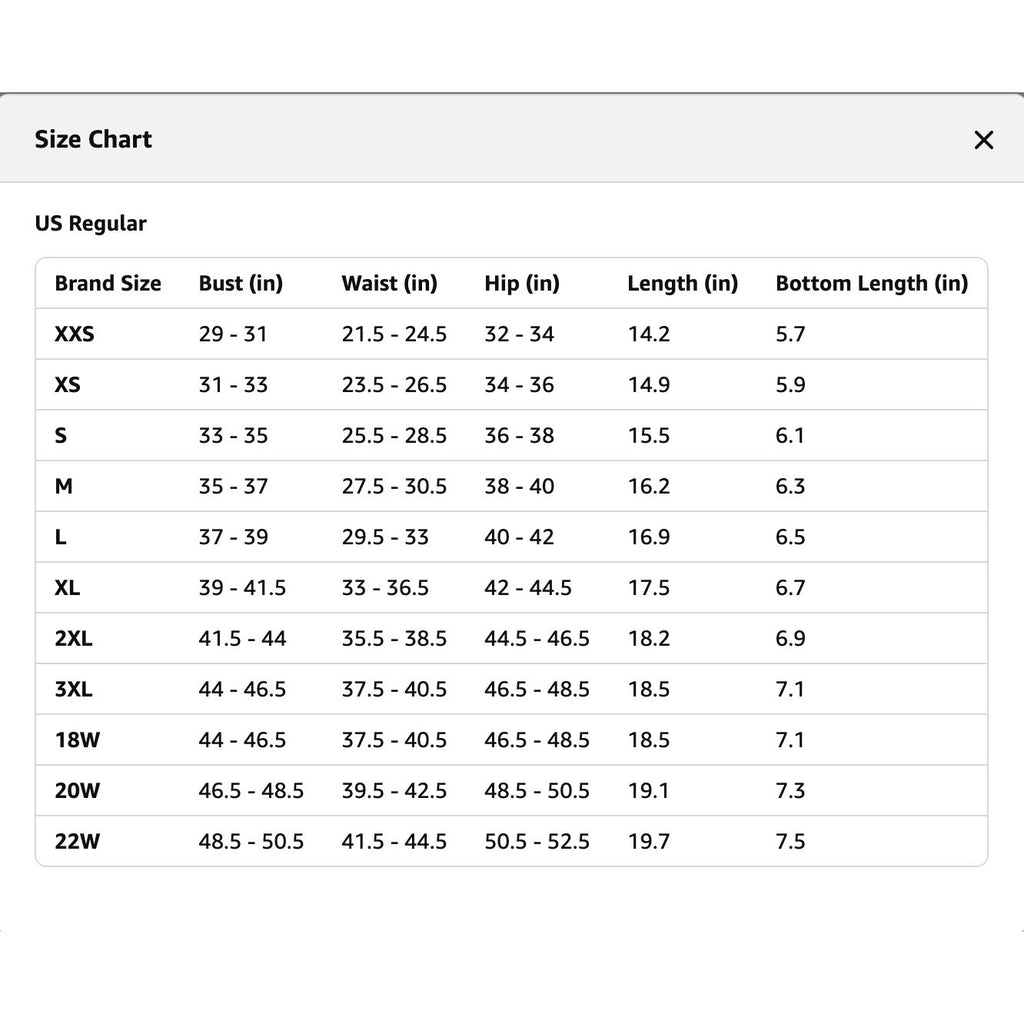Click the S brand size label
This screenshot has height=1024, width=1024.
pos(61,436)
